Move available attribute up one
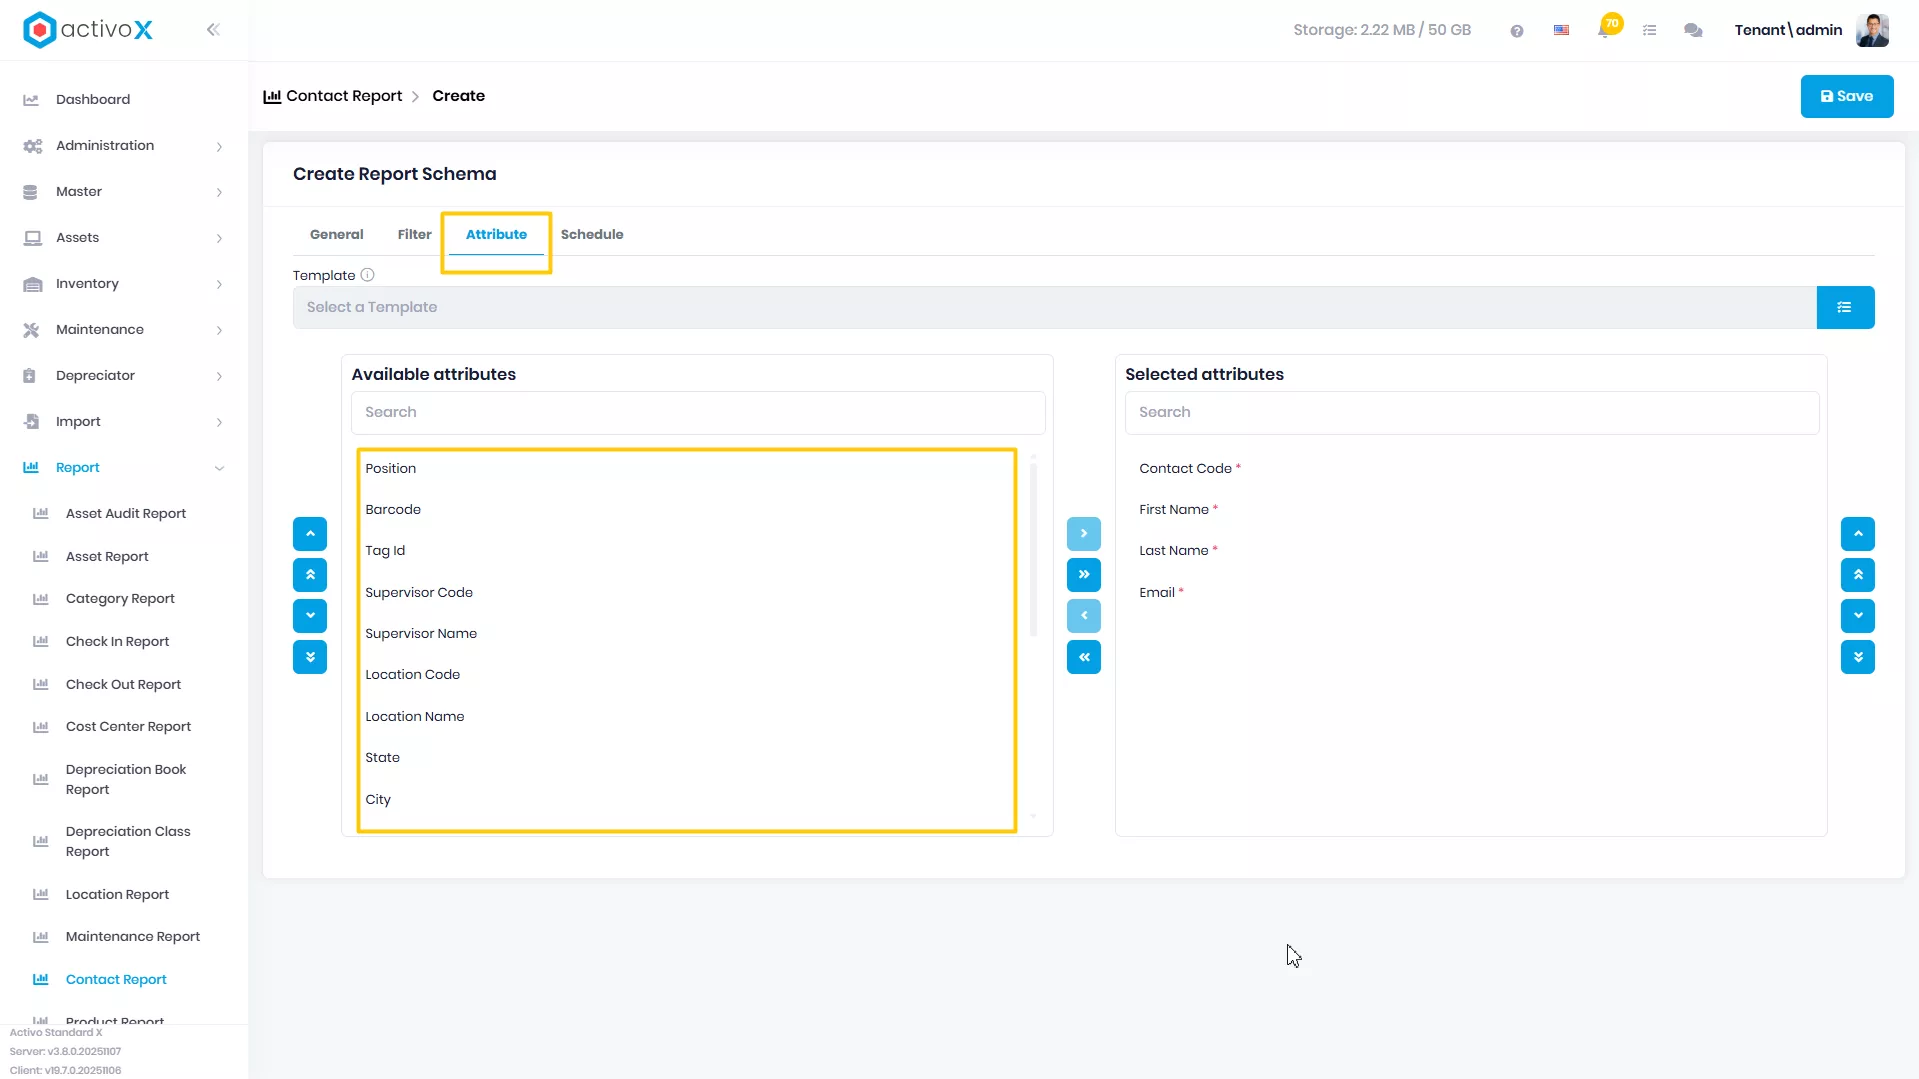The height and width of the screenshot is (1079, 1919). 310,534
